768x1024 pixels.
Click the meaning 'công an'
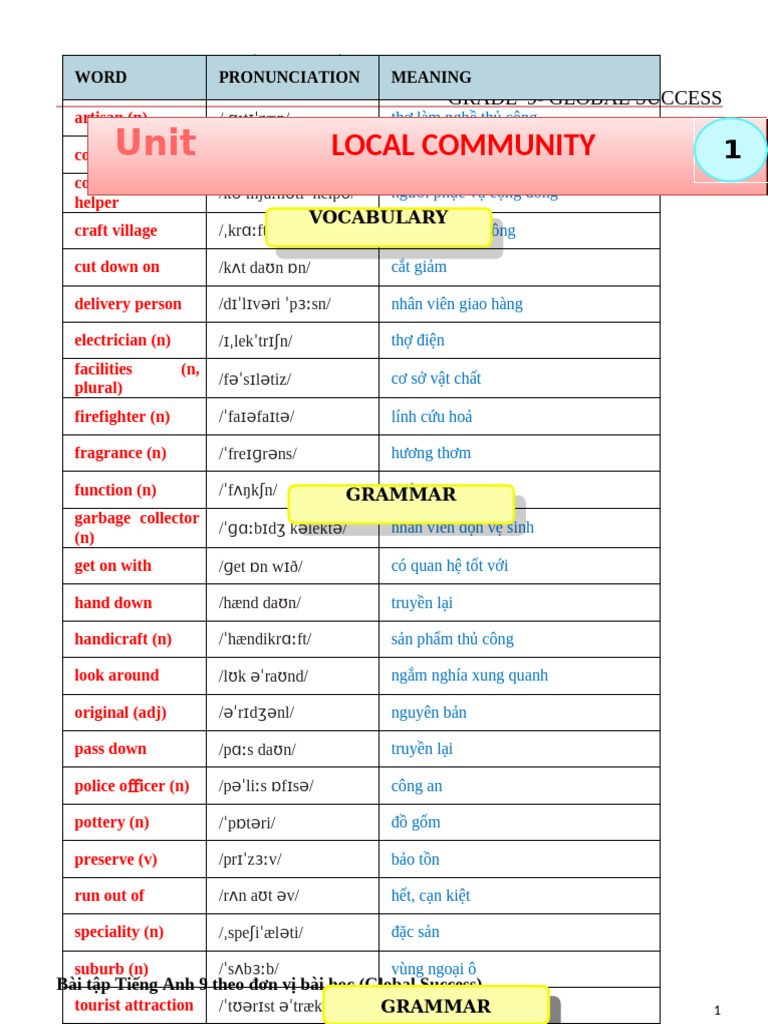[416, 786]
